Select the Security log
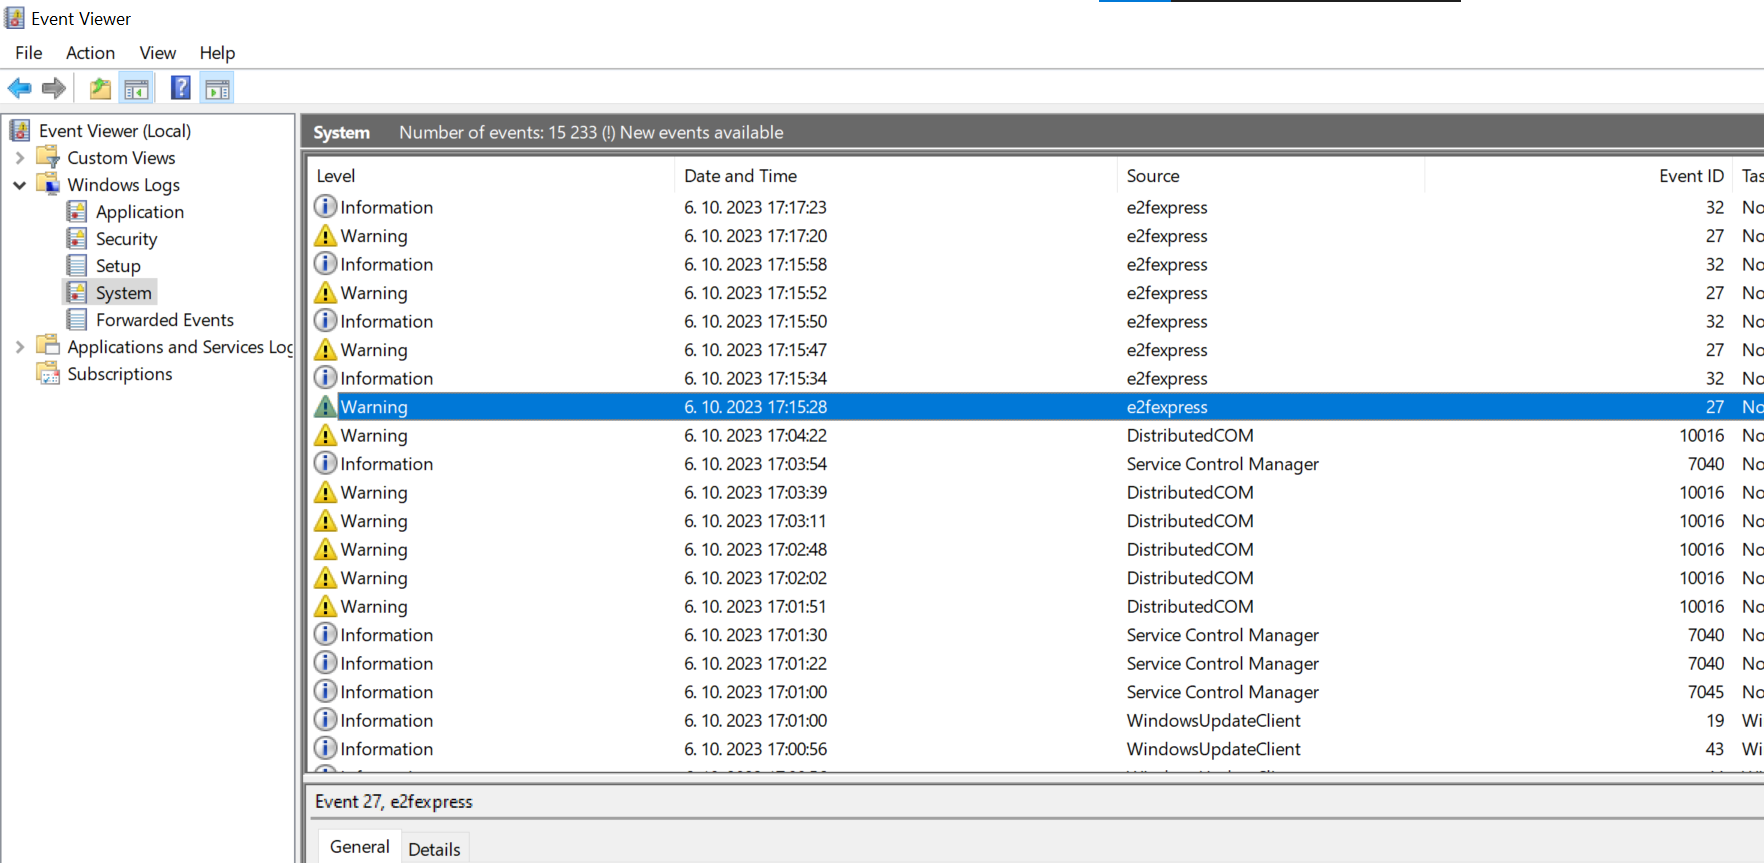 point(126,239)
